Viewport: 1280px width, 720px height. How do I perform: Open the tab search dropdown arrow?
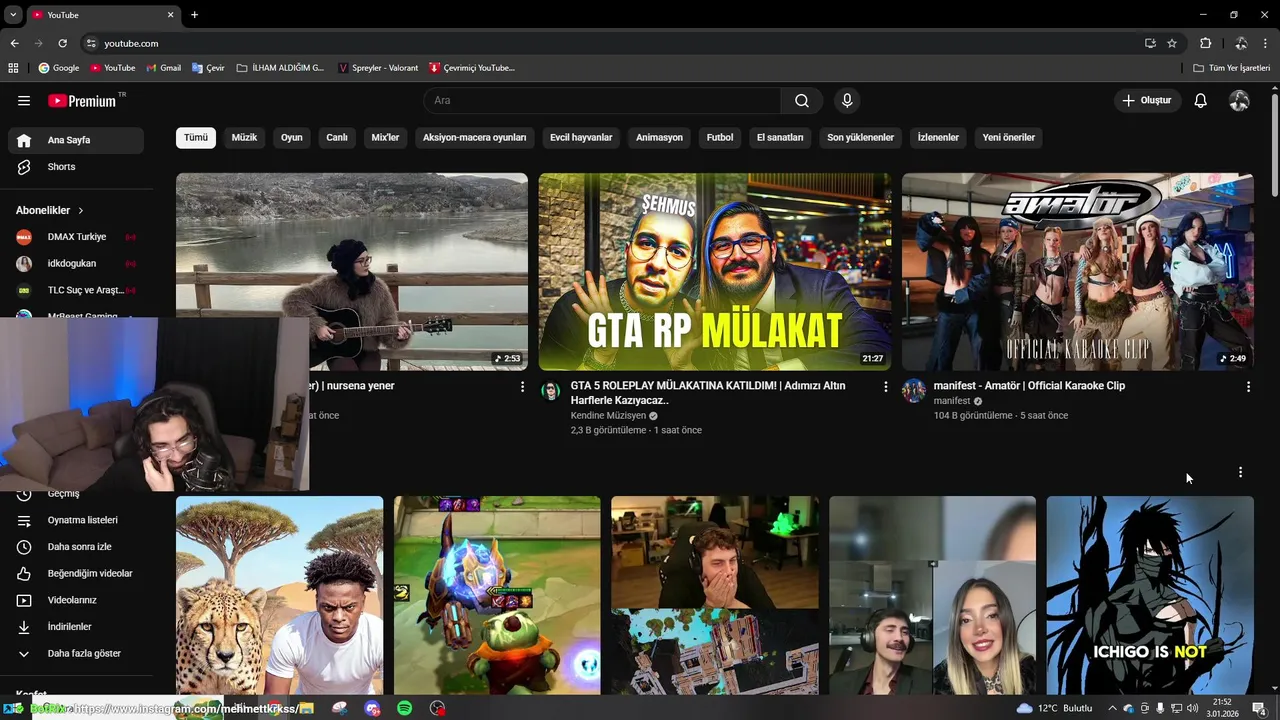tap(13, 15)
